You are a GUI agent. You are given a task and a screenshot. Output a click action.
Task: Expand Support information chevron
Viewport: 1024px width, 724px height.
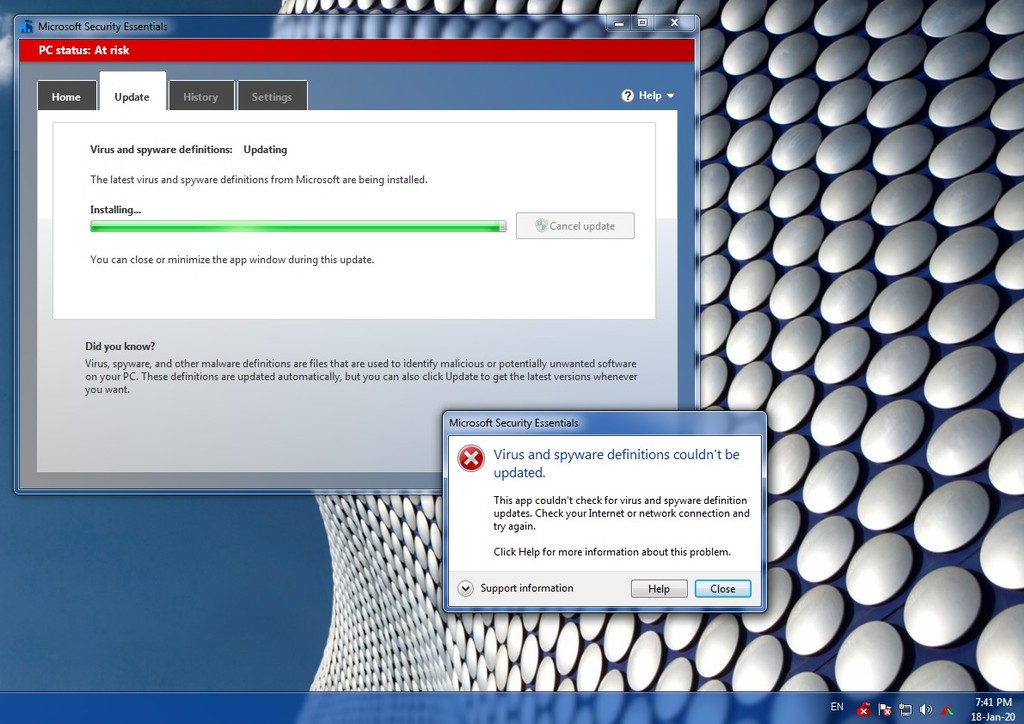[465, 588]
